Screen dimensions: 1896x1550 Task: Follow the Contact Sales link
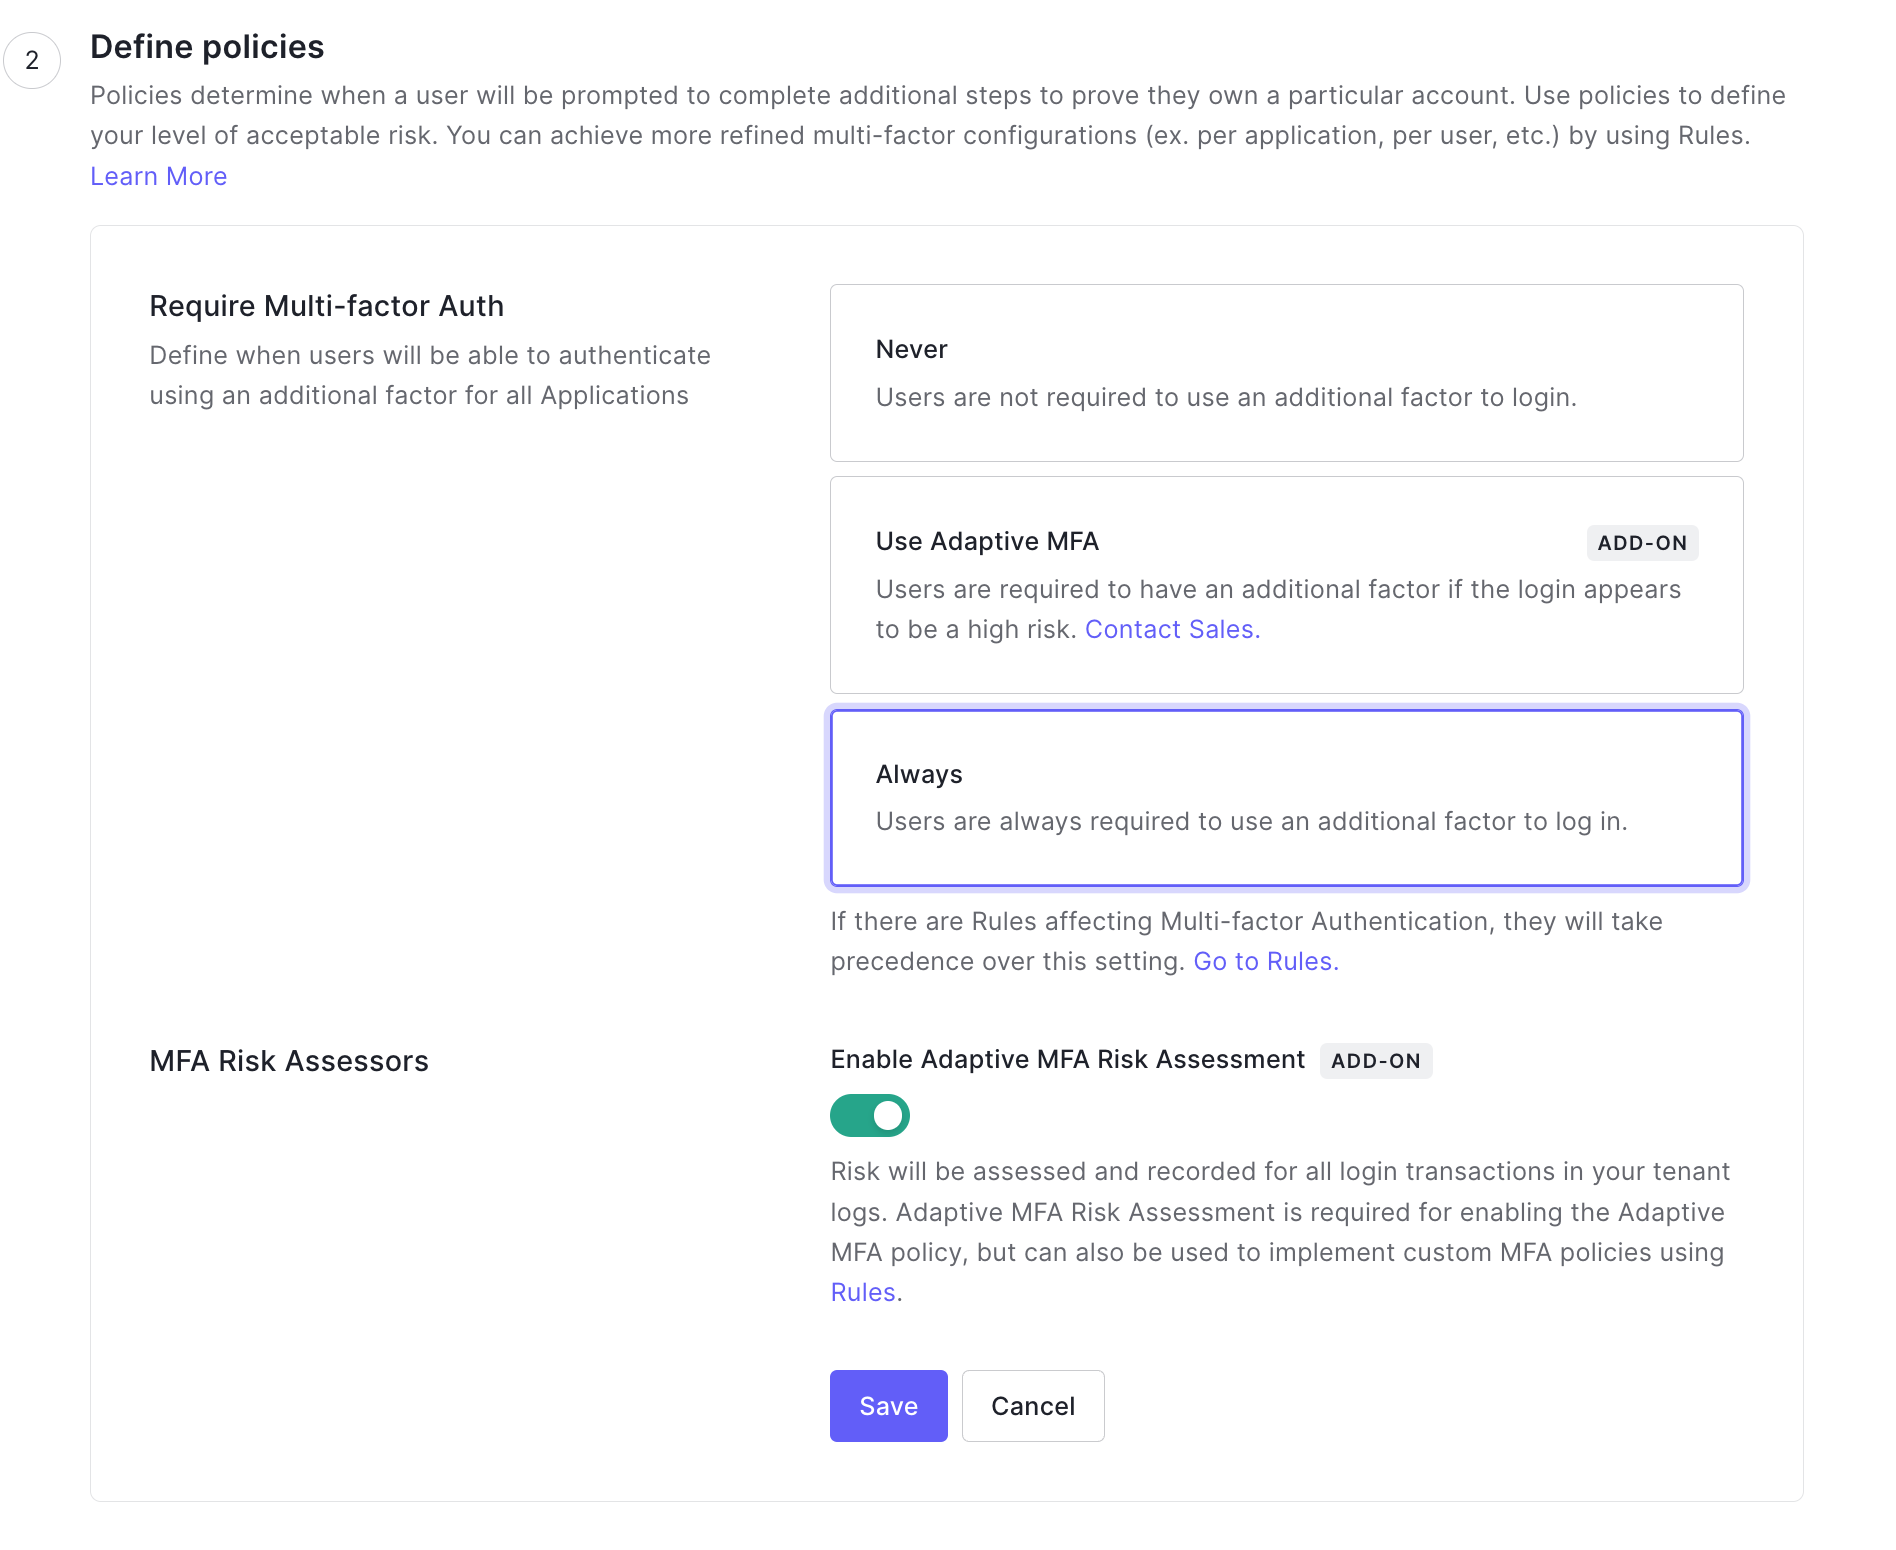click(x=1172, y=629)
